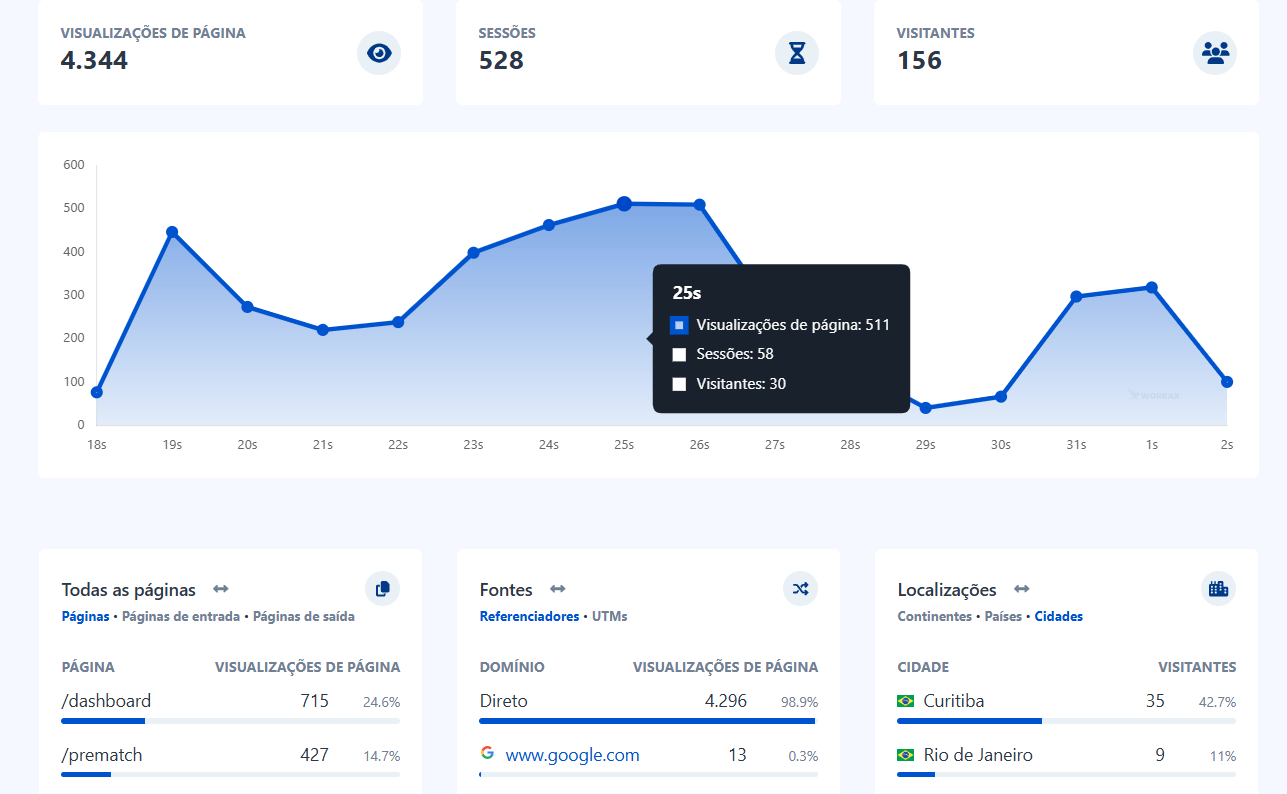The width and height of the screenshot is (1287, 794).
Task: Enable the Visitantes series in the tooltip
Action: coord(678,383)
